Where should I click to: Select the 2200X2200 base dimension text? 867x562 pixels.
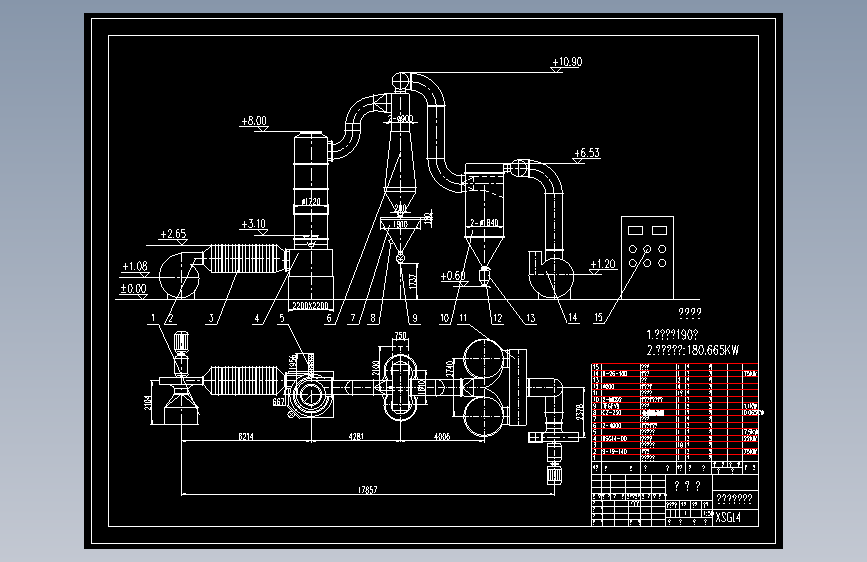click(x=310, y=305)
